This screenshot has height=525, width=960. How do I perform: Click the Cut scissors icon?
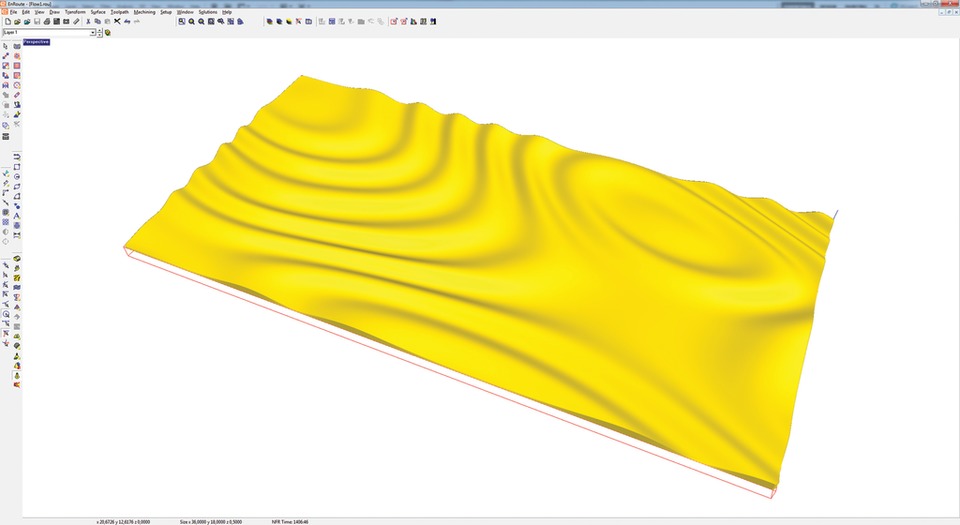pyautogui.click(x=88, y=21)
